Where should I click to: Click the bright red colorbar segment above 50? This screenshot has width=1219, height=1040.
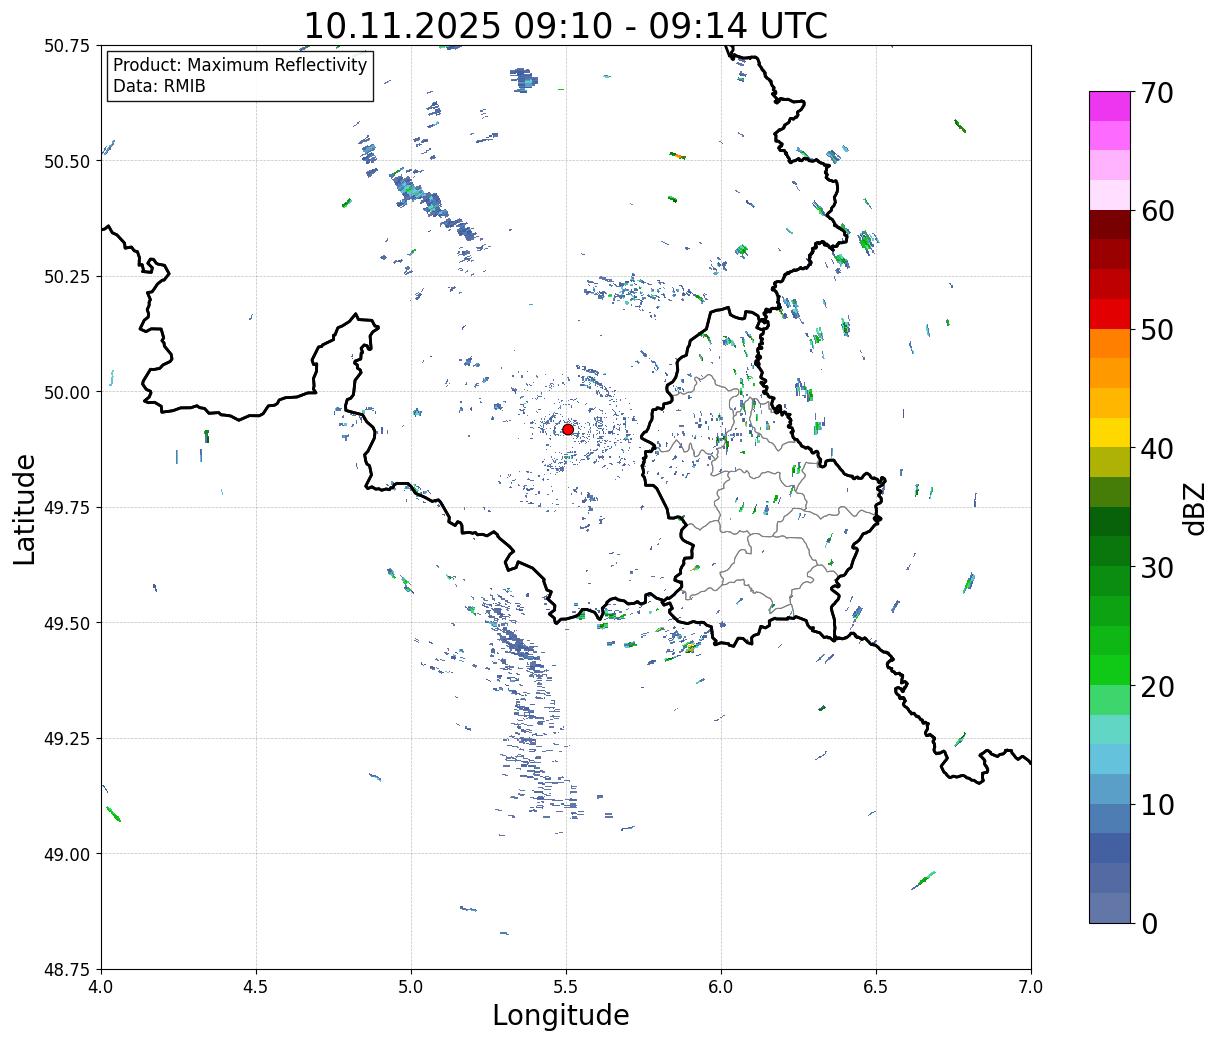(x=1110, y=314)
